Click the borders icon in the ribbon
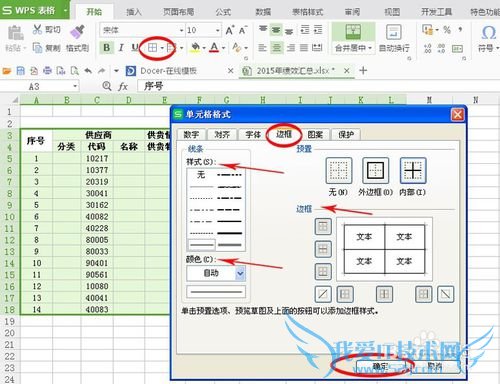Screen dimensions: 500x384 coord(152,48)
